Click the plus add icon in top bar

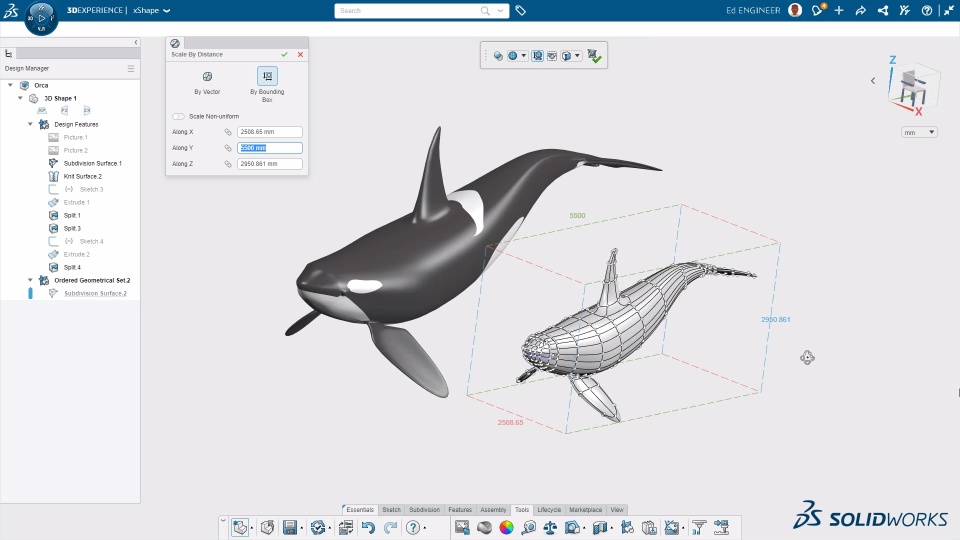point(839,10)
